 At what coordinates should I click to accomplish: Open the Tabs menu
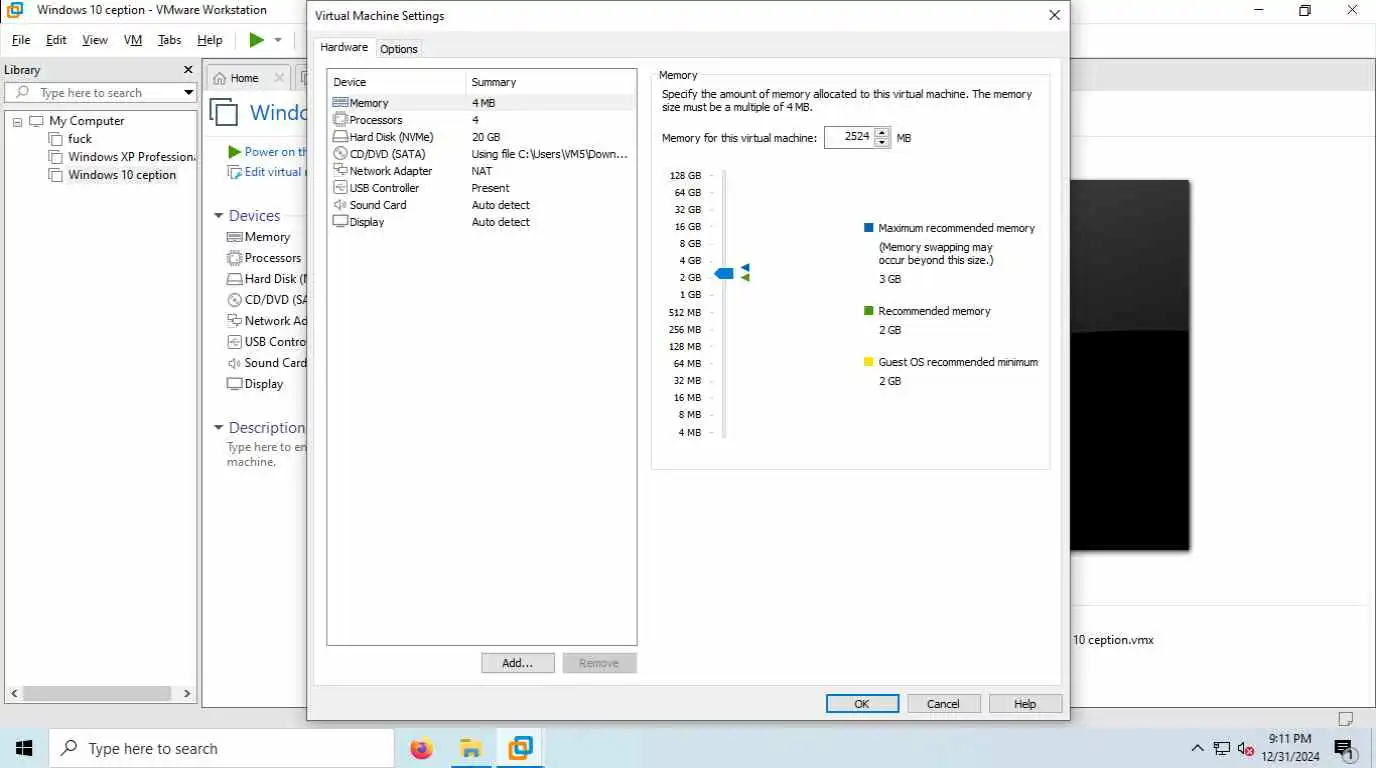[x=170, y=40]
